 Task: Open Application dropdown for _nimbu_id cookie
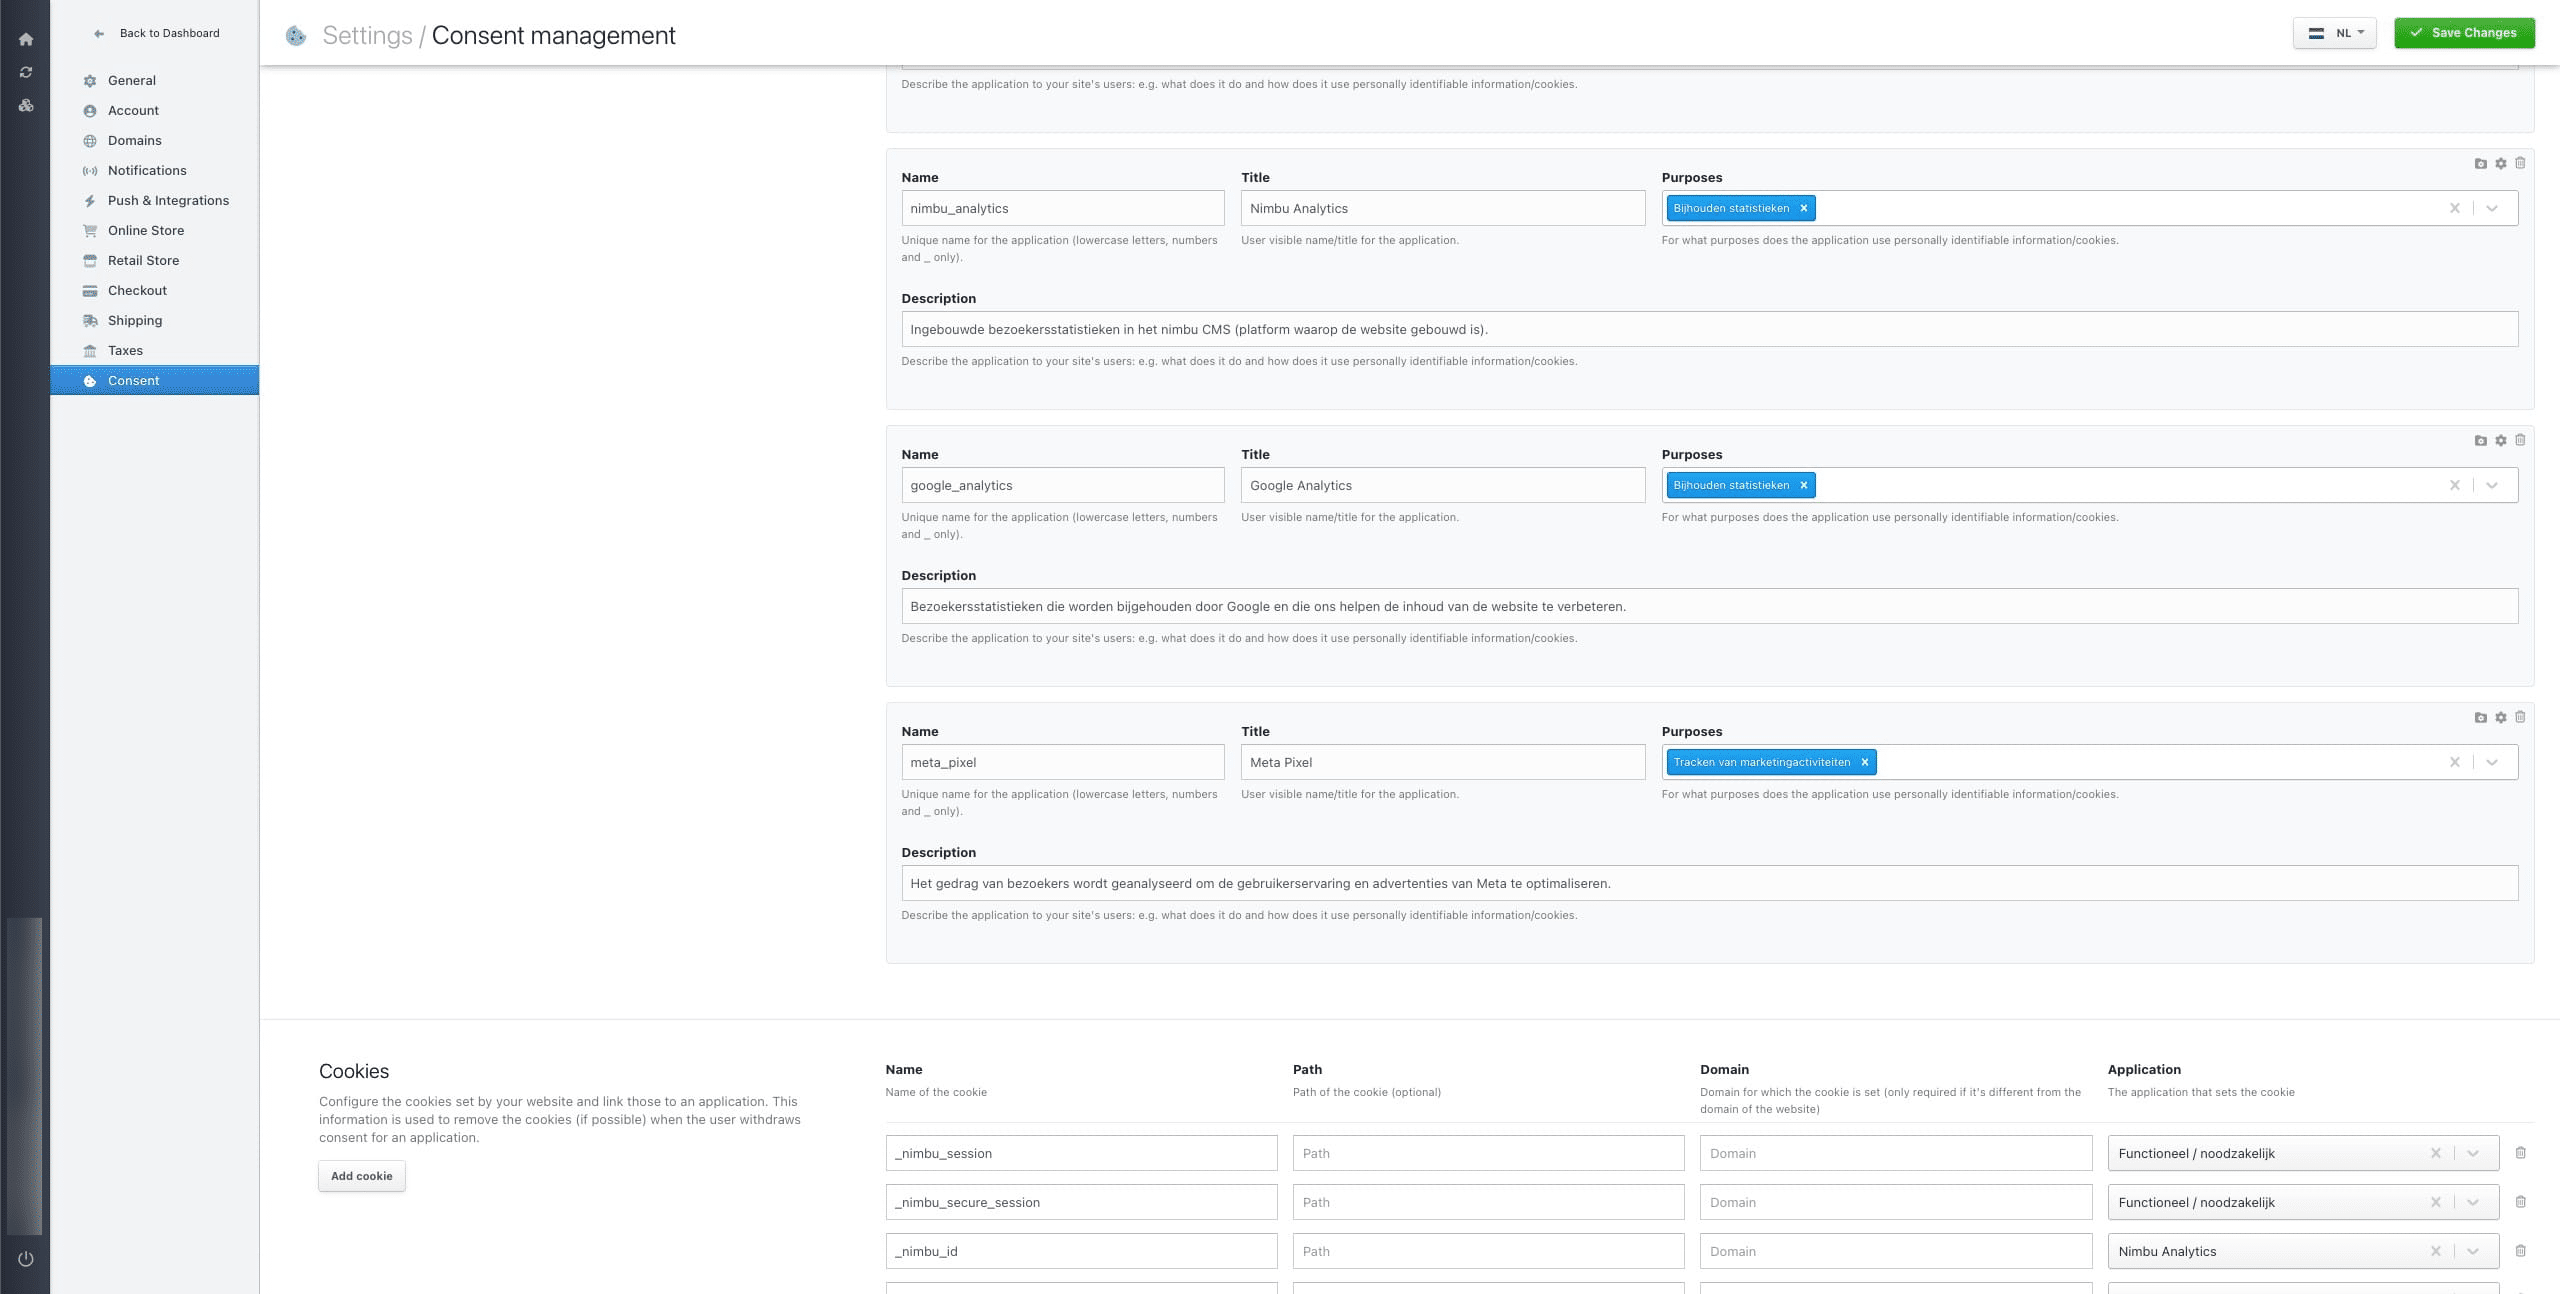(x=2472, y=1251)
